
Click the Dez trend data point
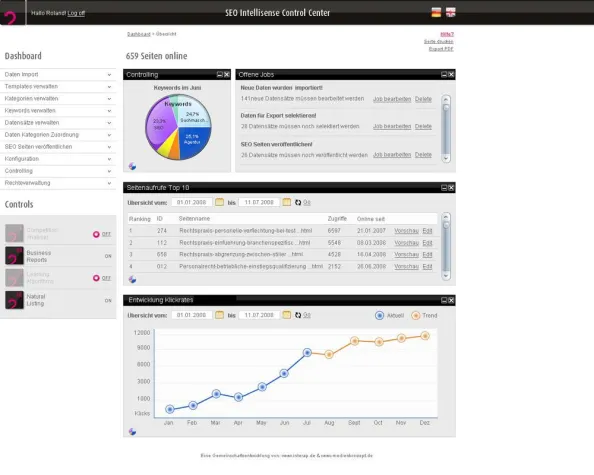(425, 336)
